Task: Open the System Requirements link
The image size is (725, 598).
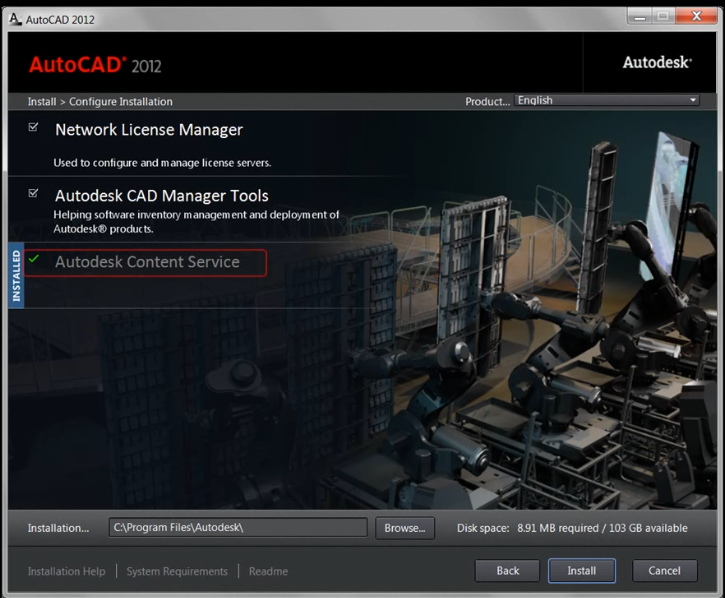Action: point(177,572)
